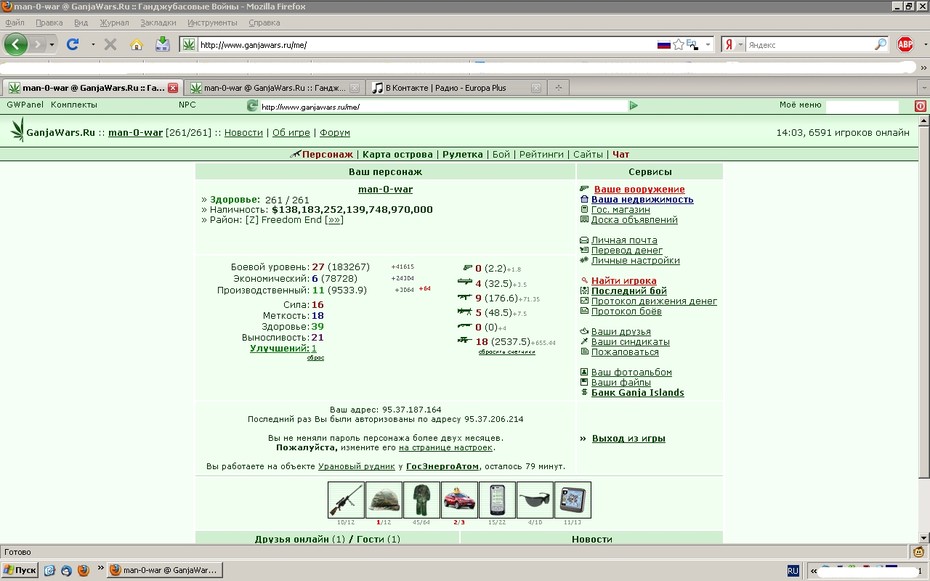Click Выход из игры logout link
Image resolution: width=930 pixels, height=581 pixels.
(x=628, y=438)
